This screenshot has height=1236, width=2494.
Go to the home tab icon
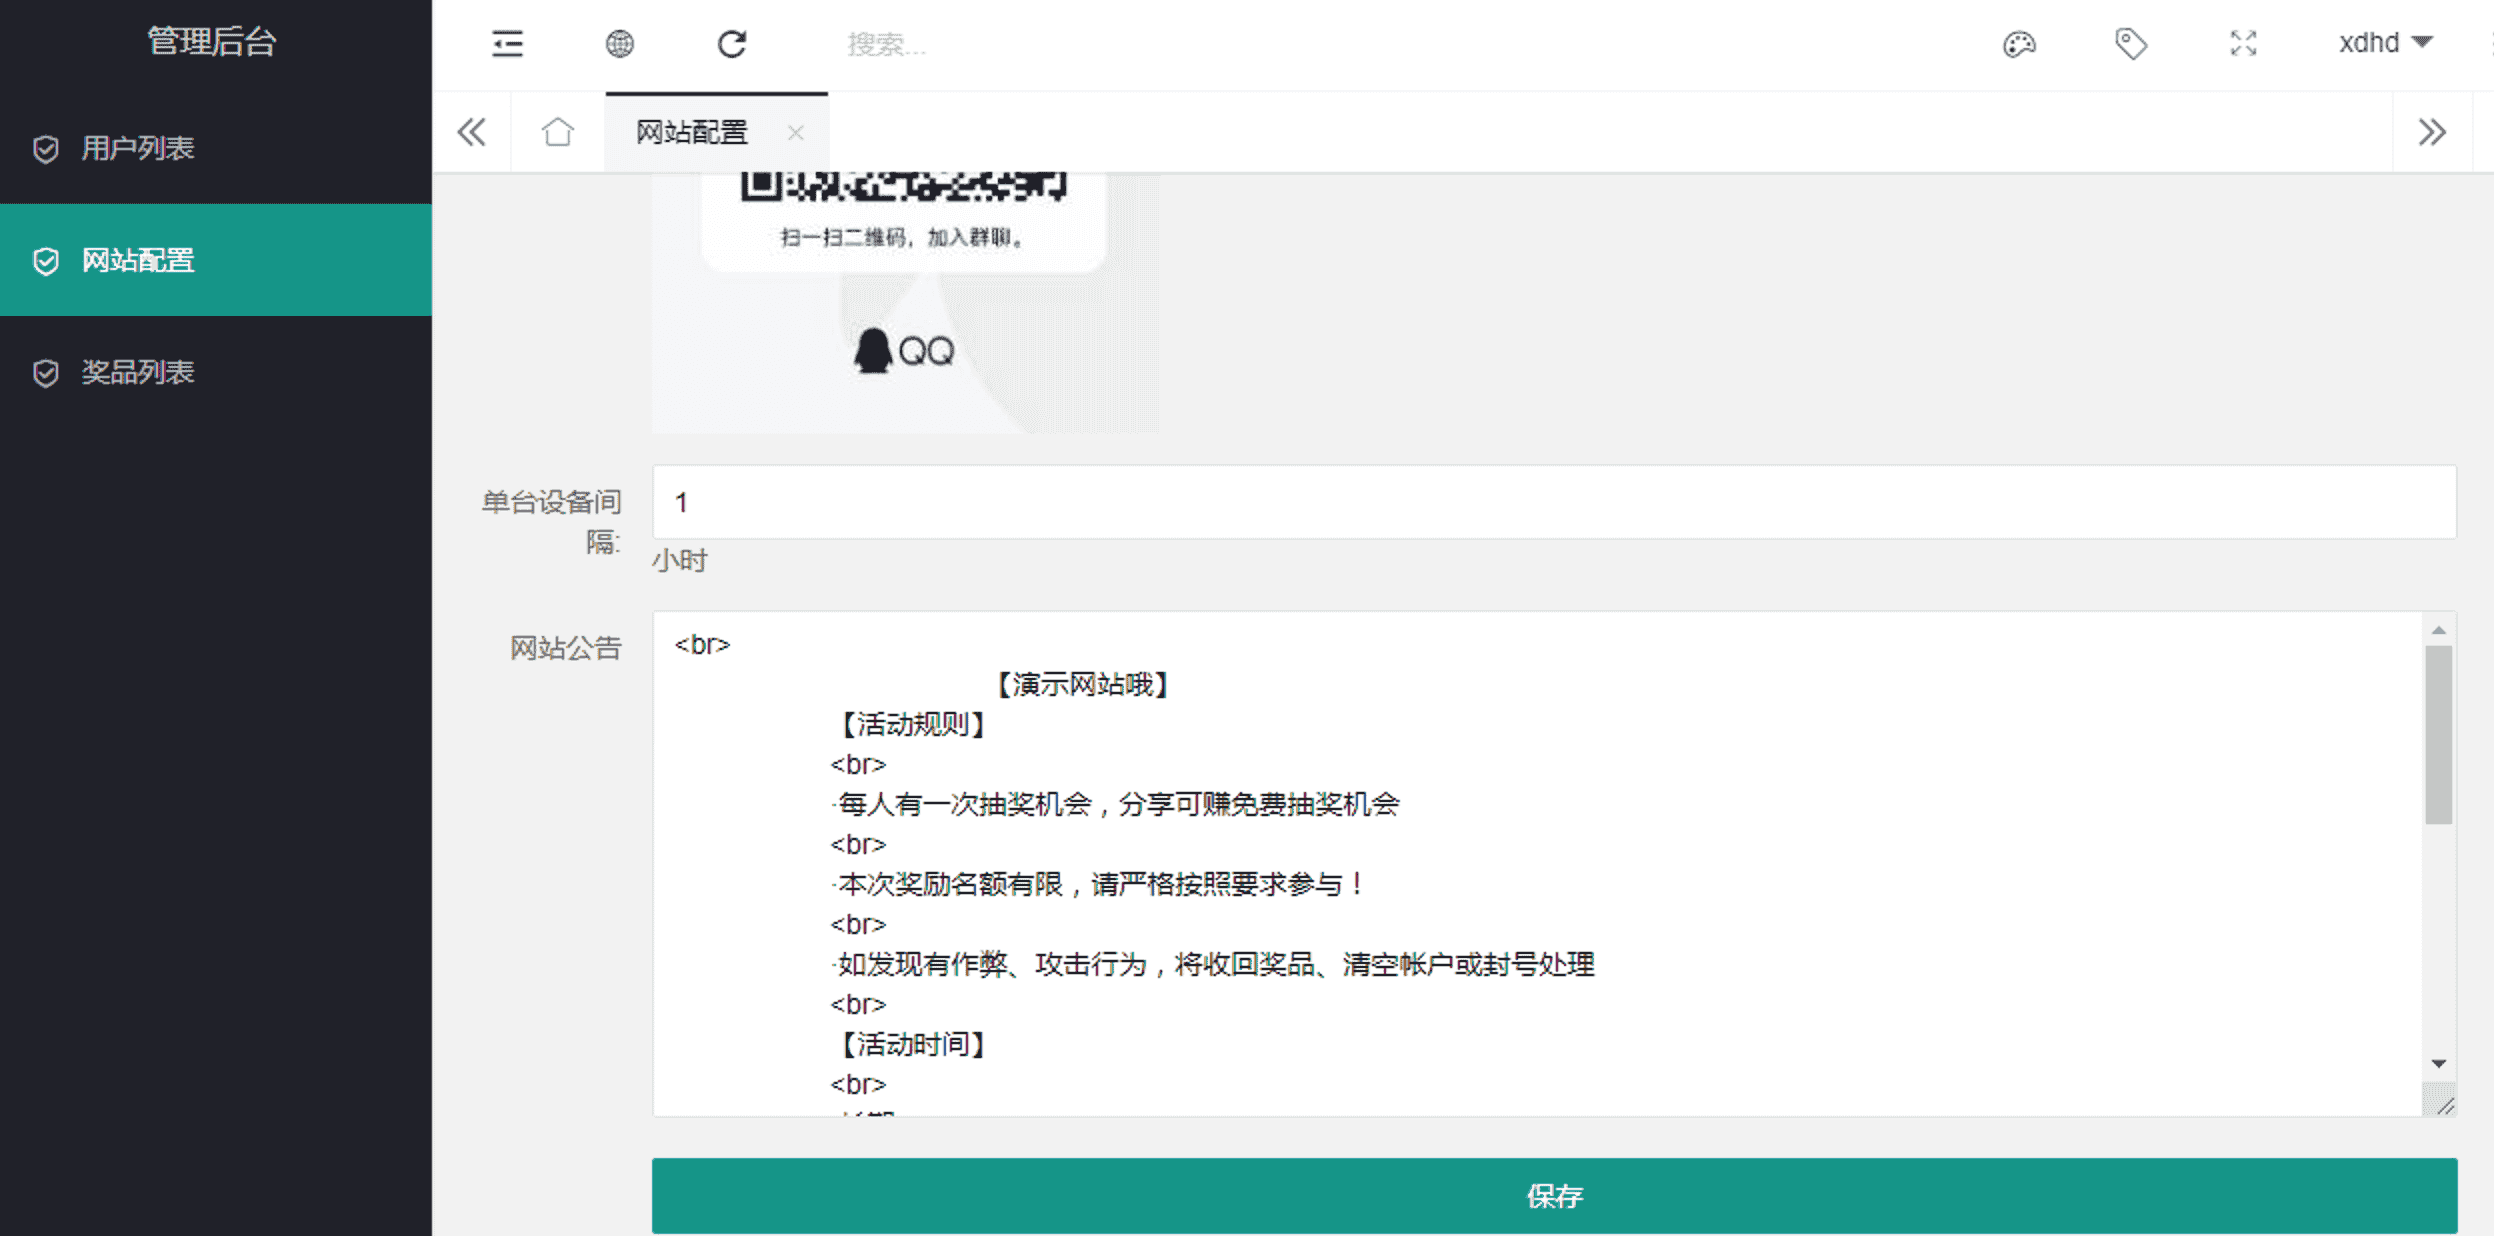point(558,132)
